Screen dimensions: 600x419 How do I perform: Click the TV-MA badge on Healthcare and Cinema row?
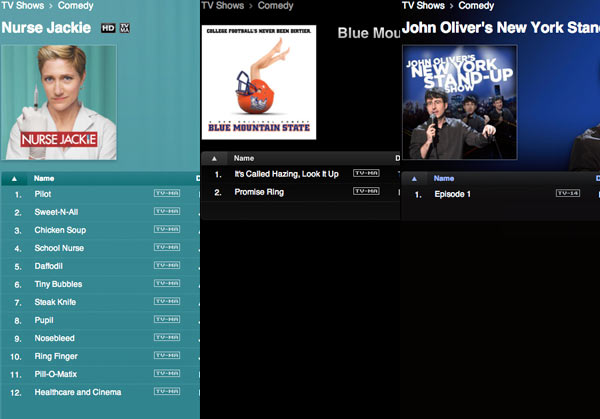pyautogui.click(x=166, y=392)
